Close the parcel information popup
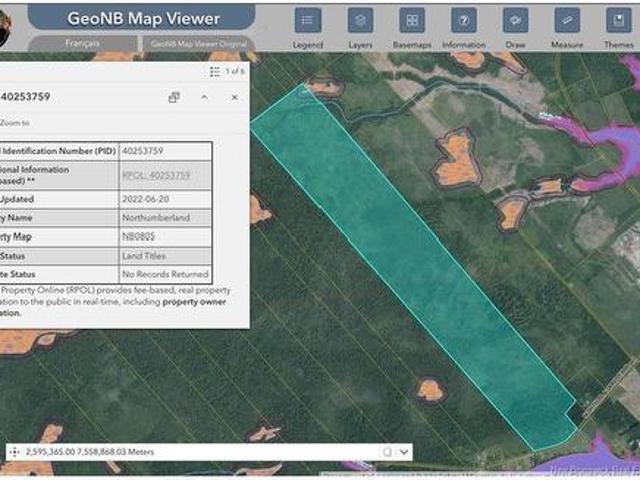The height and width of the screenshot is (480, 640). (x=234, y=97)
